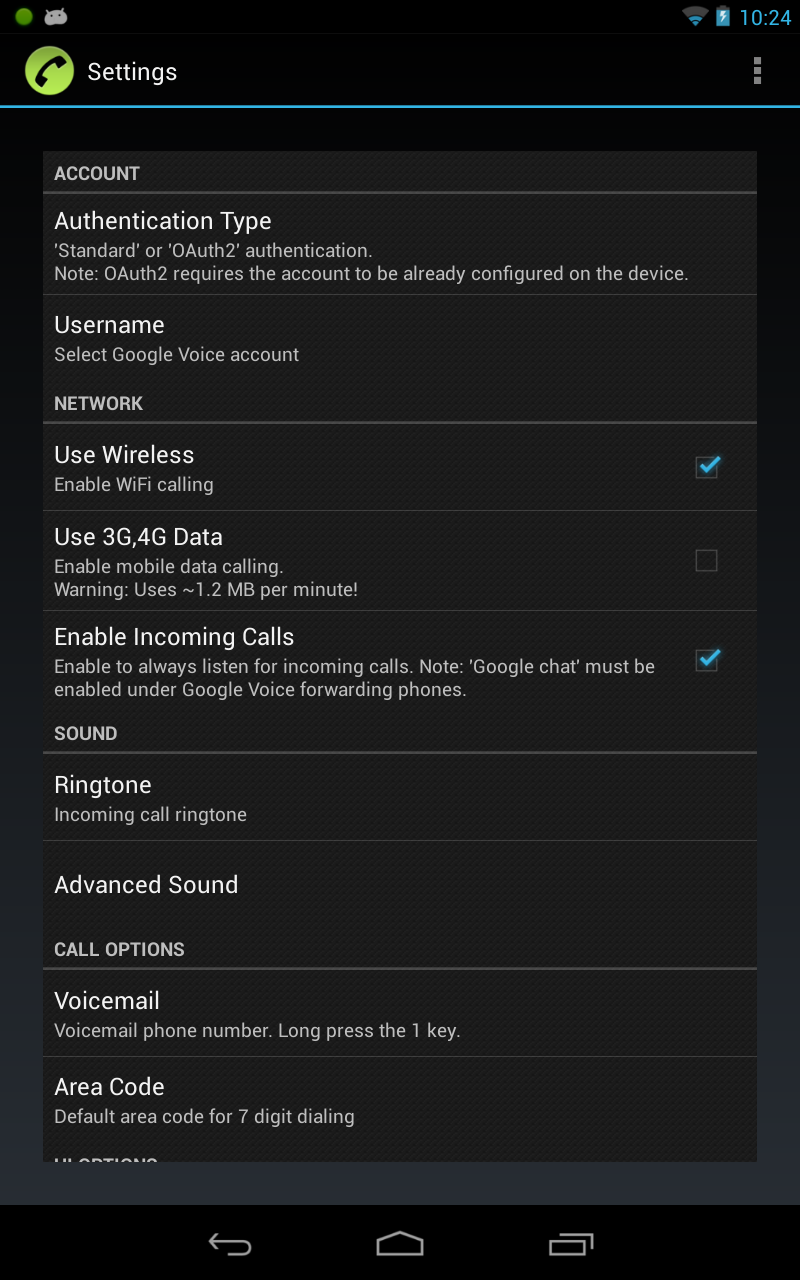Tap the Area Code setting row
Screen dimensions: 800x1280
[400, 1098]
